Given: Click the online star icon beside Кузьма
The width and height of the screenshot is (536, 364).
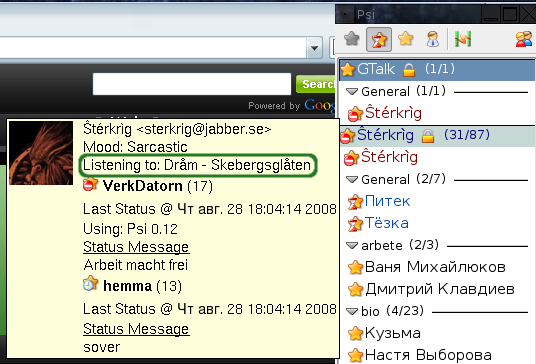Looking at the screenshot, I should [x=355, y=333].
